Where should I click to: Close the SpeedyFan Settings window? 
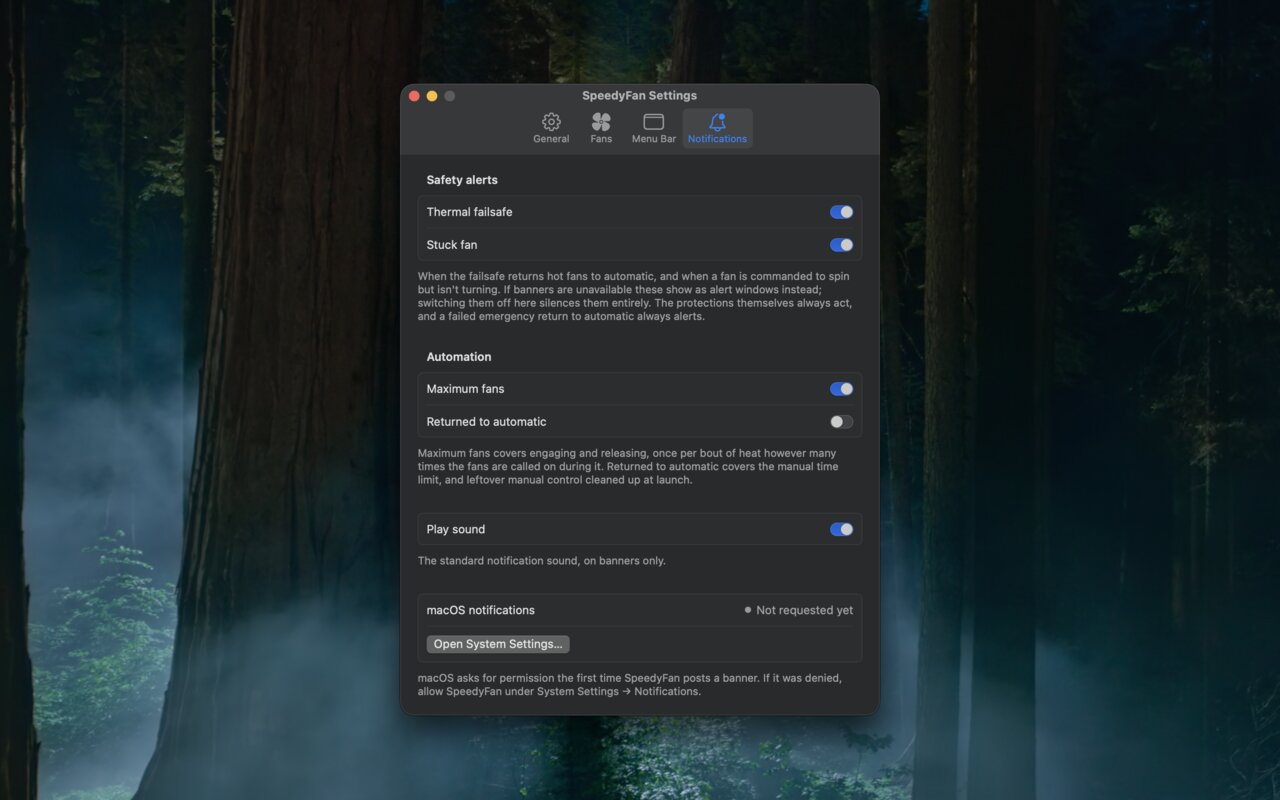[x=414, y=96]
